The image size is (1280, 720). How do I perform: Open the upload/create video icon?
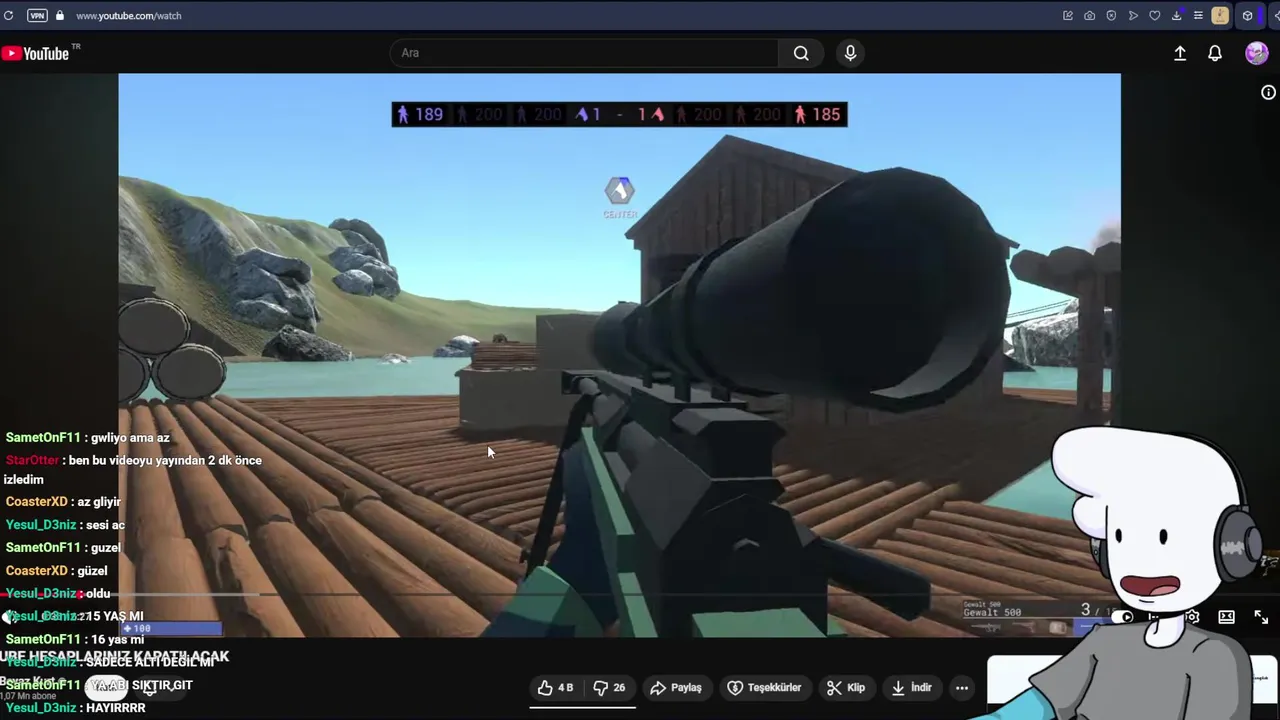coord(1180,53)
